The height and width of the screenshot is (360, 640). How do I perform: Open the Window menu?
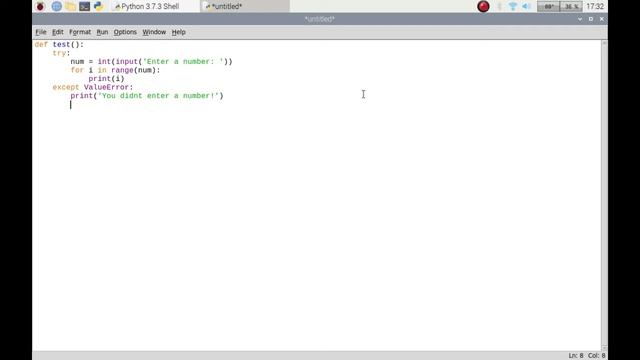154,32
